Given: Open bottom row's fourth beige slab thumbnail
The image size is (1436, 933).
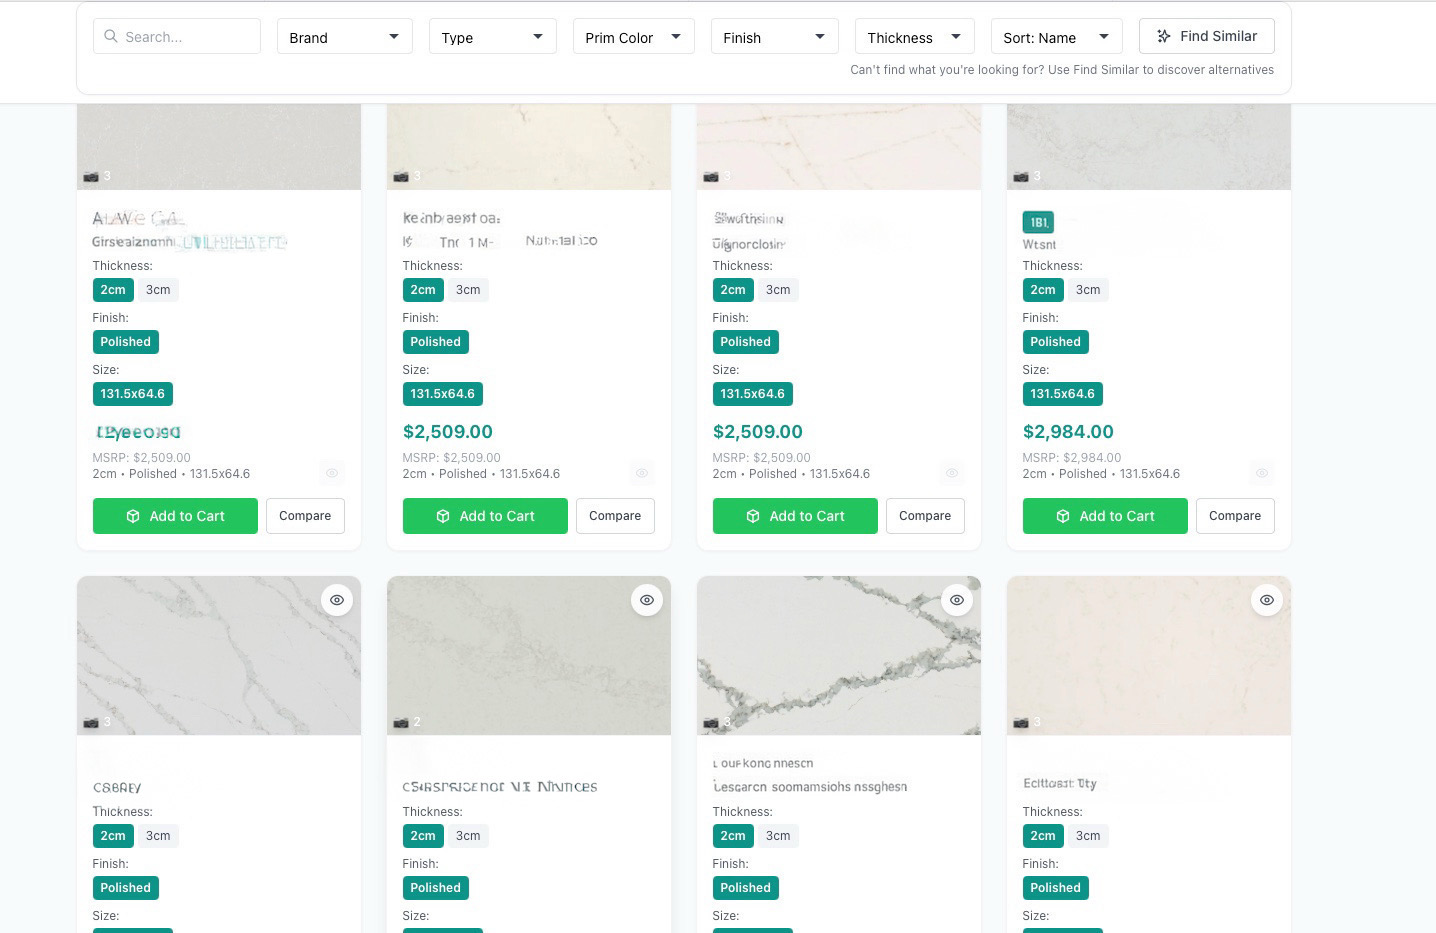Looking at the screenshot, I should (1149, 656).
